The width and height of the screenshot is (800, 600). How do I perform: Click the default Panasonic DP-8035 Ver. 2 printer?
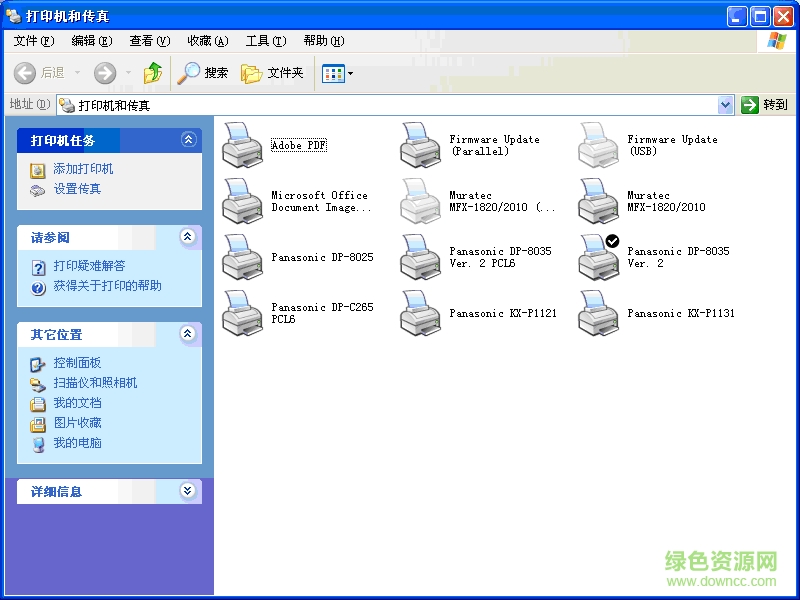click(598, 258)
